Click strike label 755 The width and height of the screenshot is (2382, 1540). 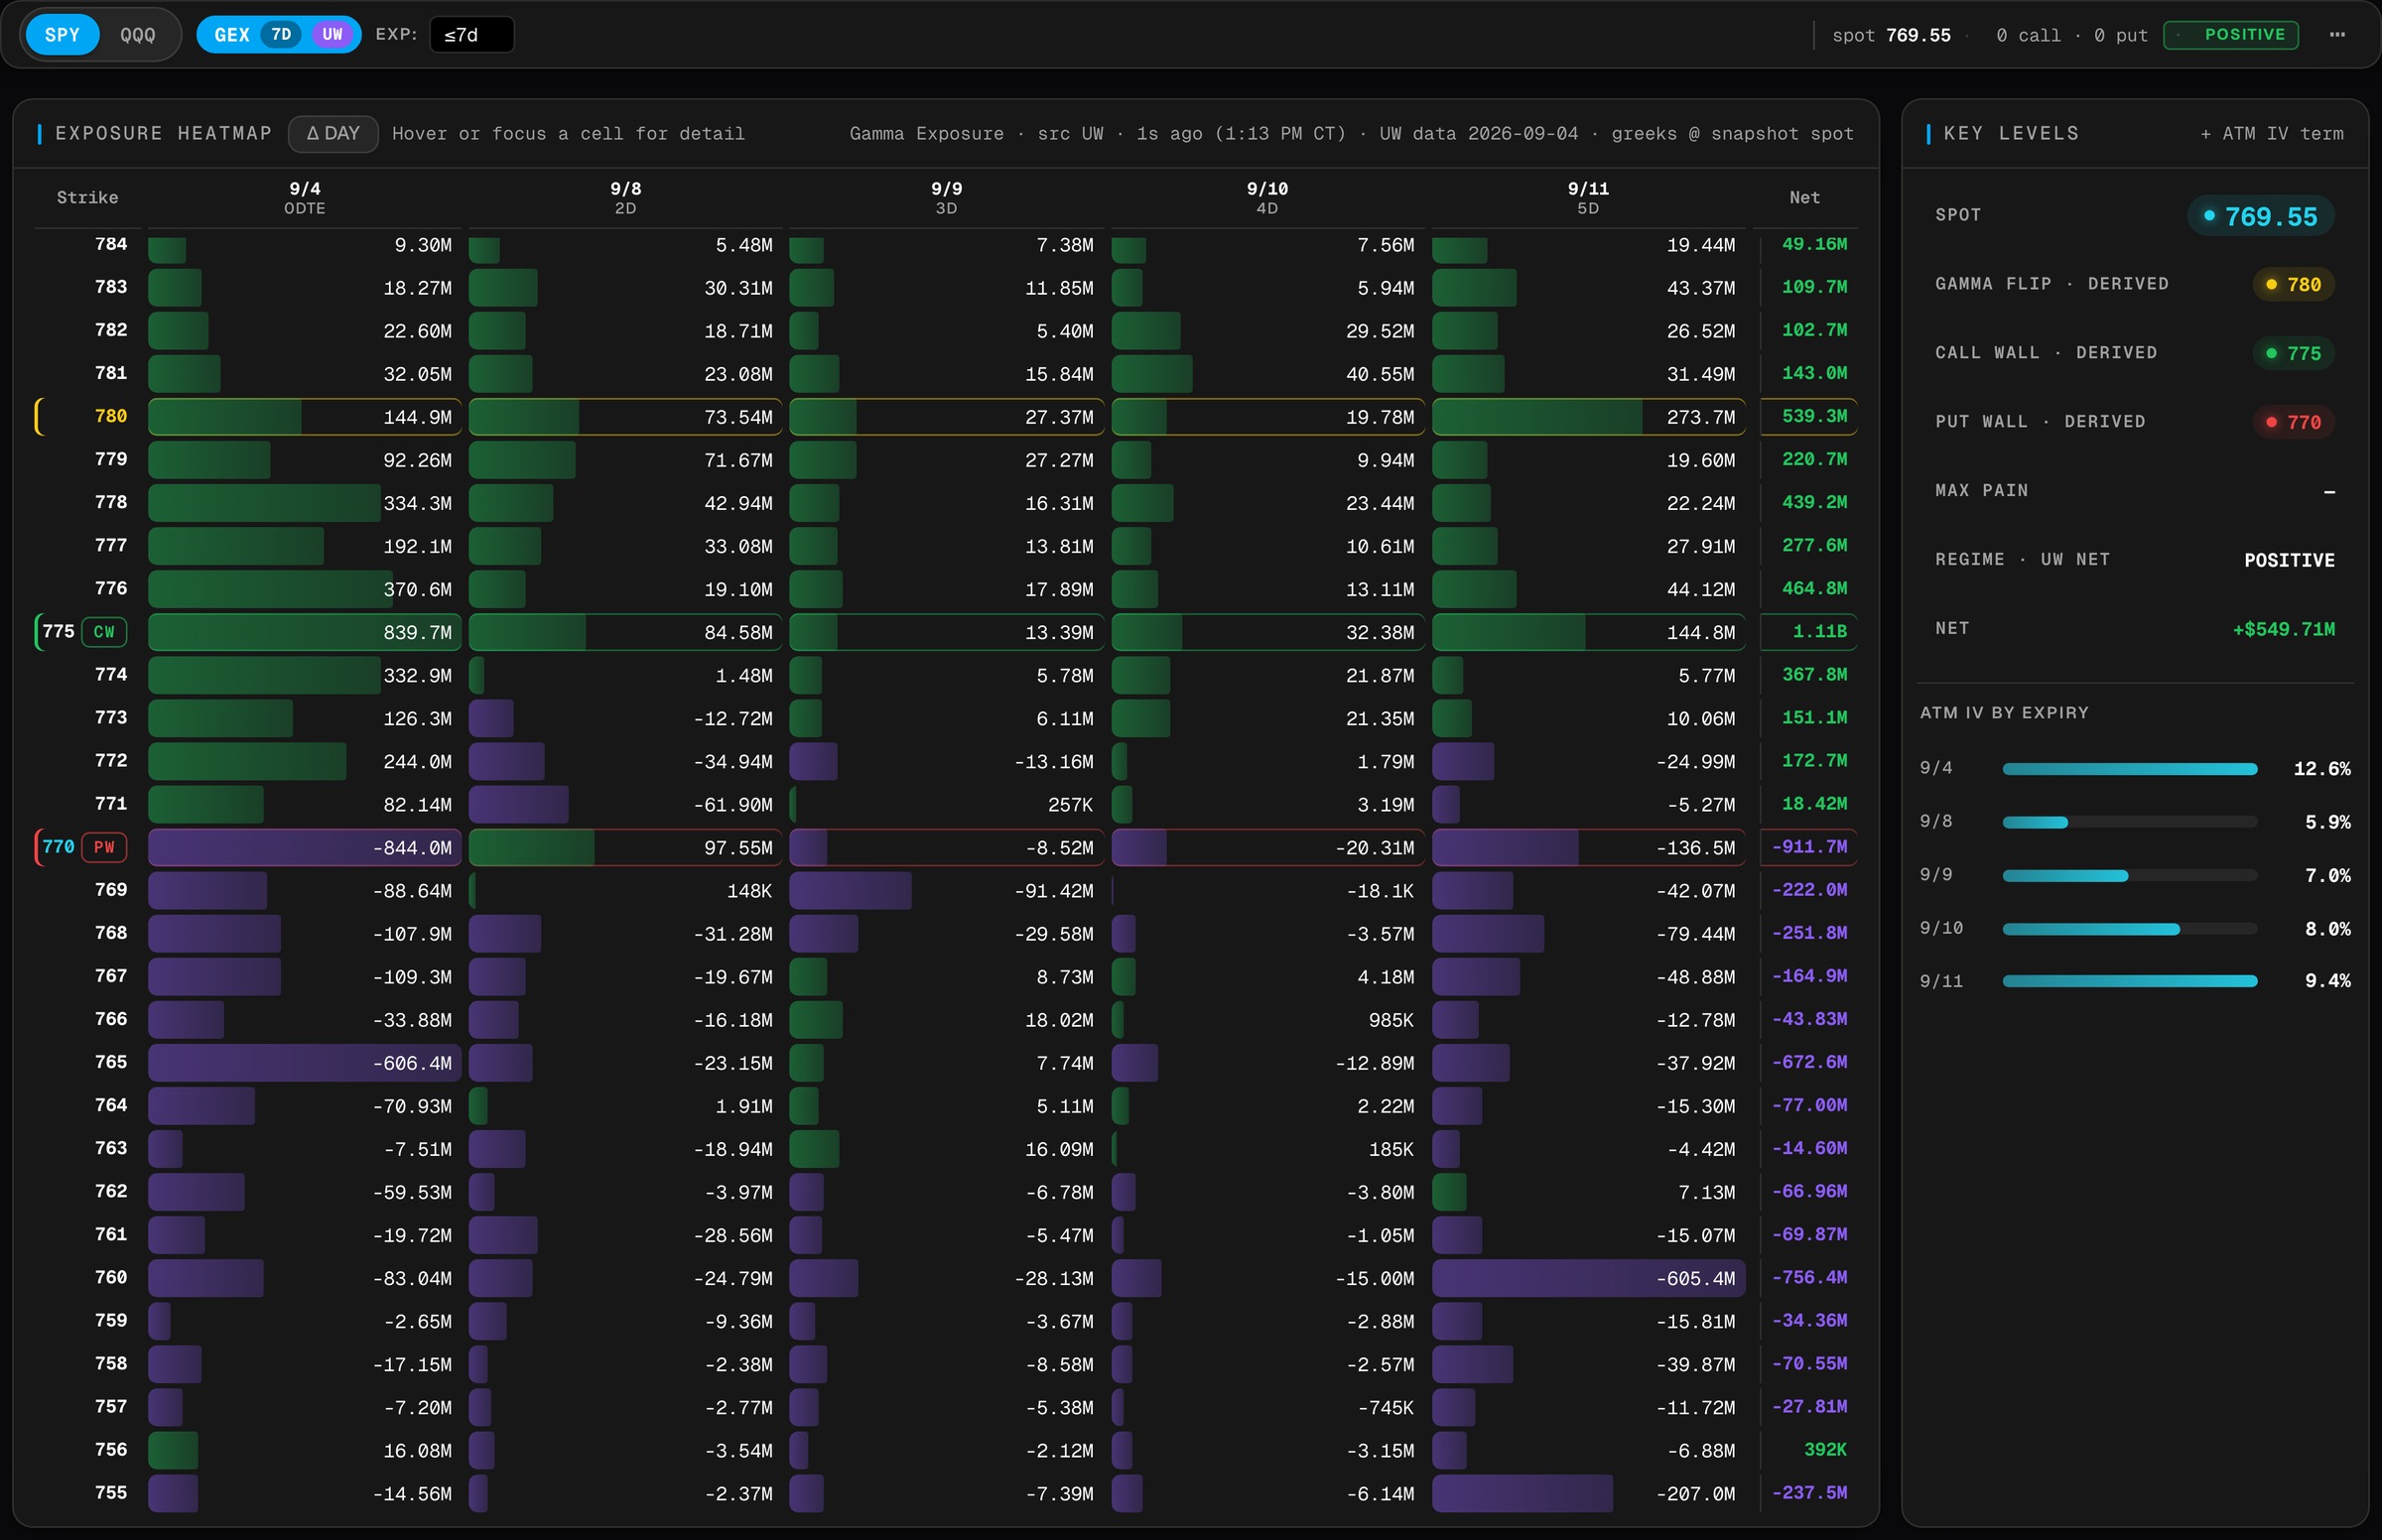click(111, 1493)
